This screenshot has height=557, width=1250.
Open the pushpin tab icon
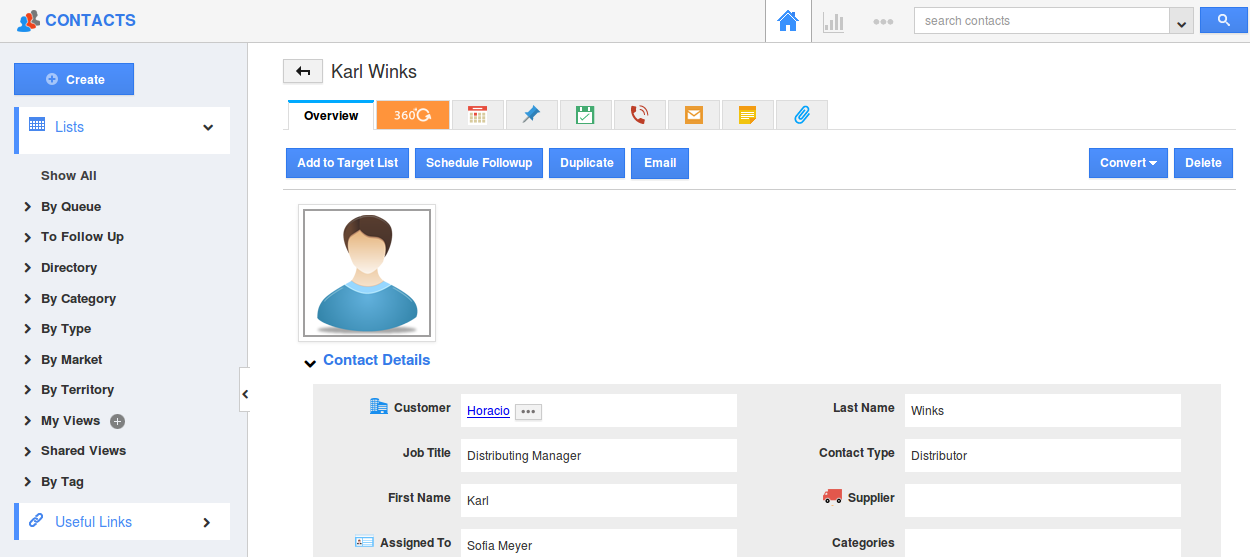[x=531, y=115]
